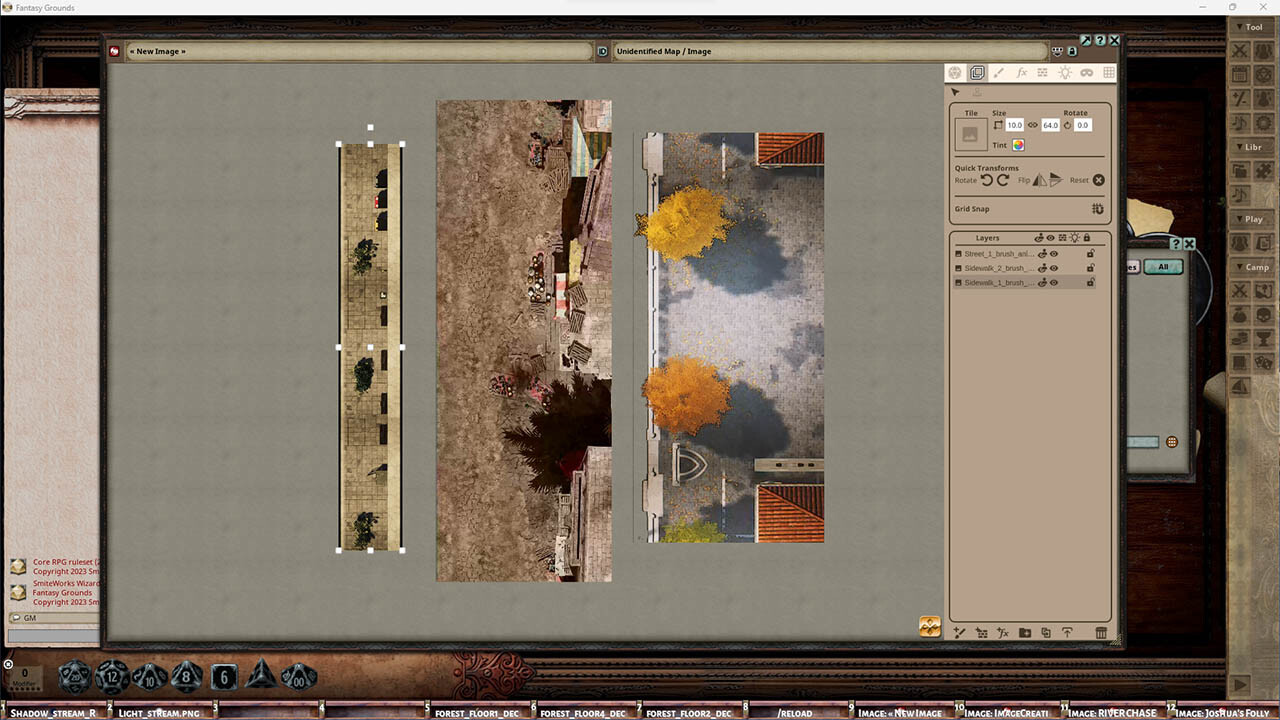Switch to the FOREST_FLOOR1_DEC taskbar tab
Image resolution: width=1280 pixels, height=720 pixels.
pyautogui.click(x=477, y=713)
